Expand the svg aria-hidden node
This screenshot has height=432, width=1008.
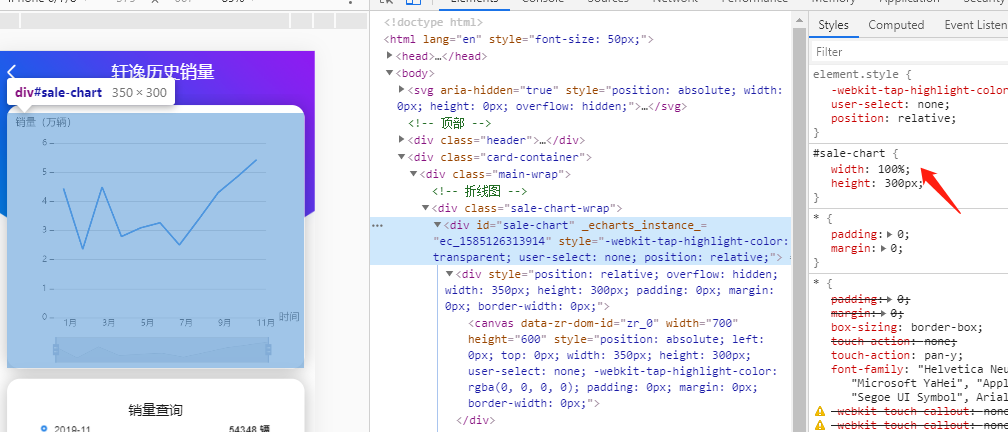[x=402, y=89]
